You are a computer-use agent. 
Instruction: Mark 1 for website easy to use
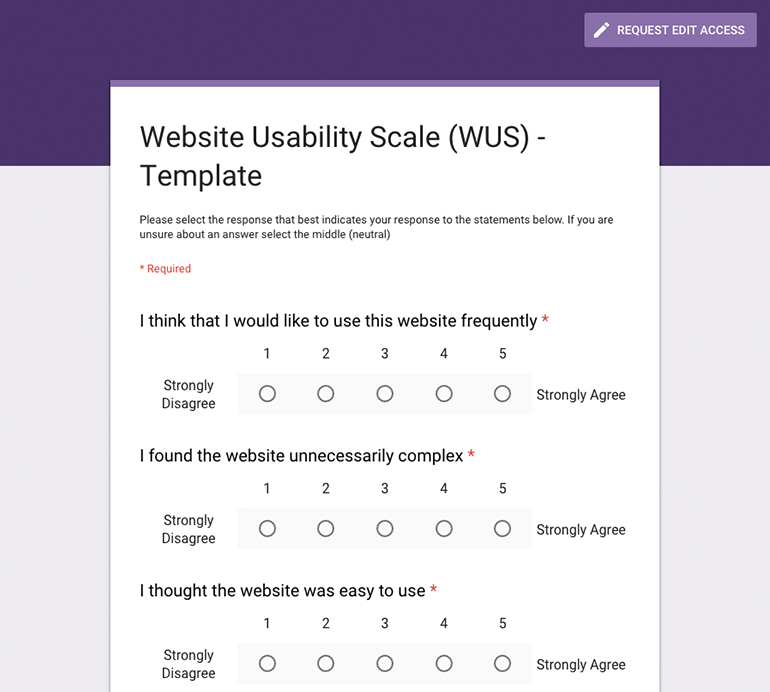[267, 664]
